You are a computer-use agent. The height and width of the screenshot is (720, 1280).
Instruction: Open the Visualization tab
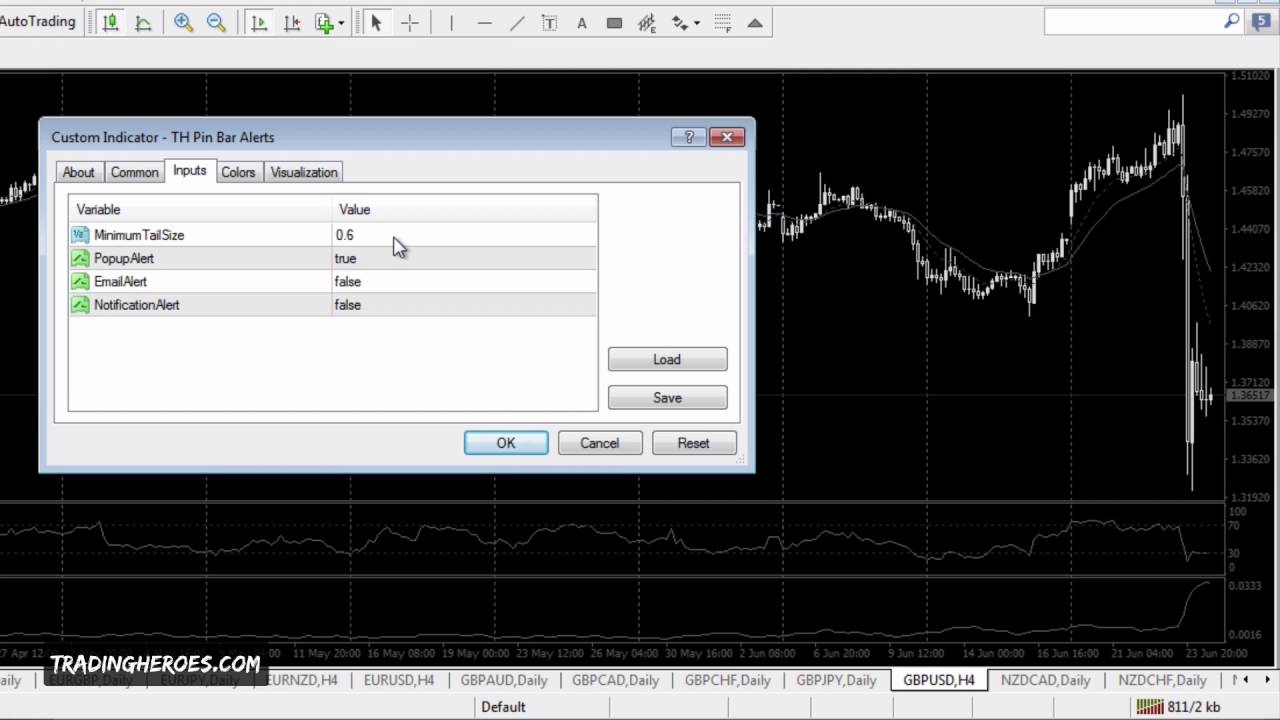point(304,172)
